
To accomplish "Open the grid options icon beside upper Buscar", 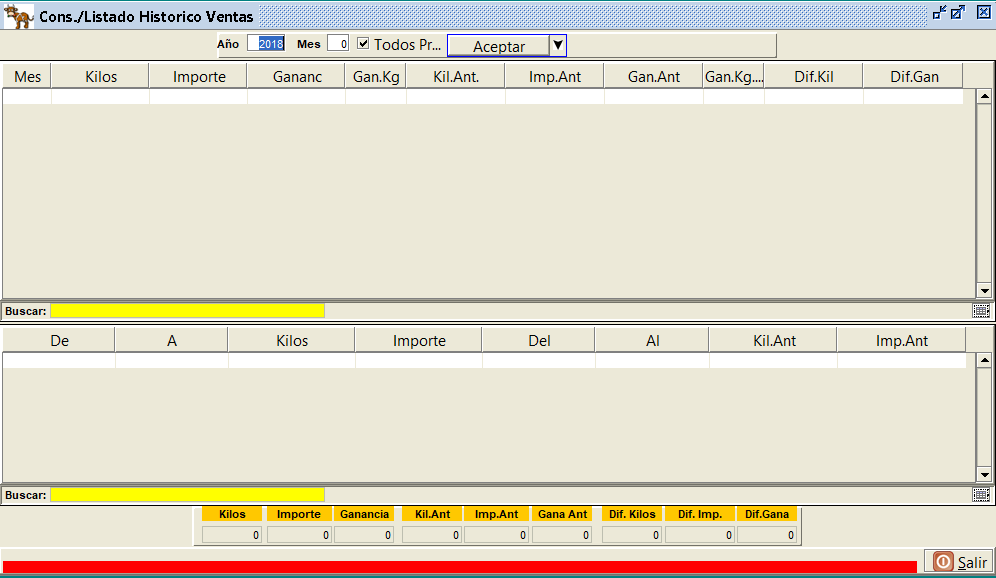I will point(981,311).
